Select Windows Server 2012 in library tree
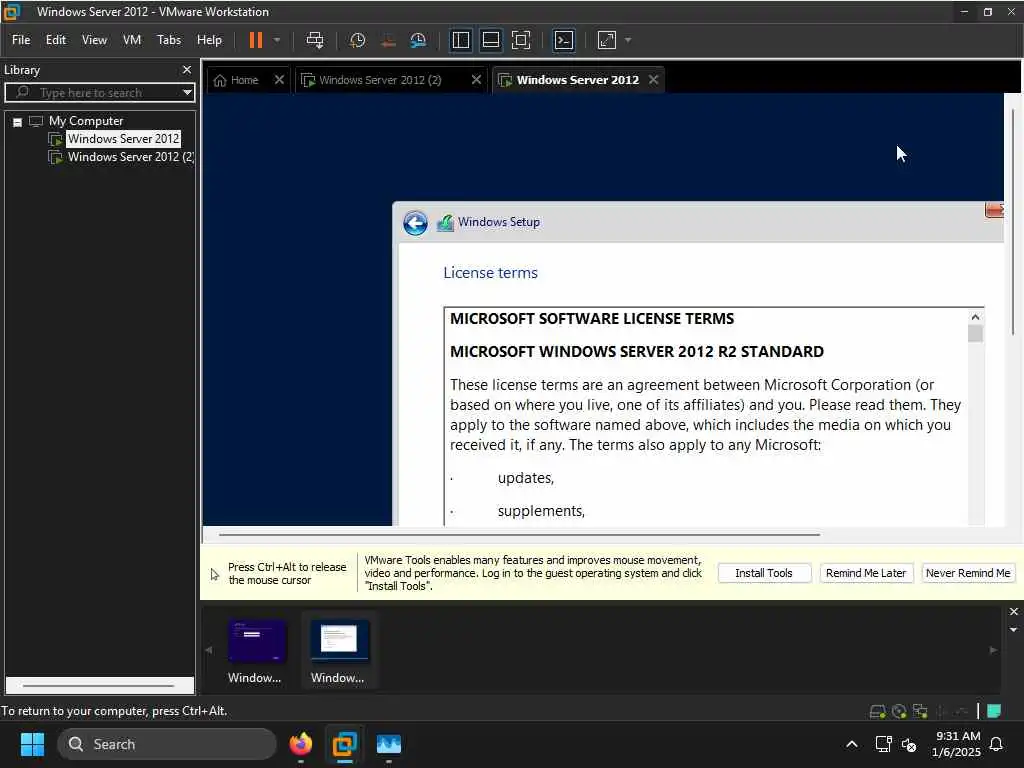 [x=123, y=138]
